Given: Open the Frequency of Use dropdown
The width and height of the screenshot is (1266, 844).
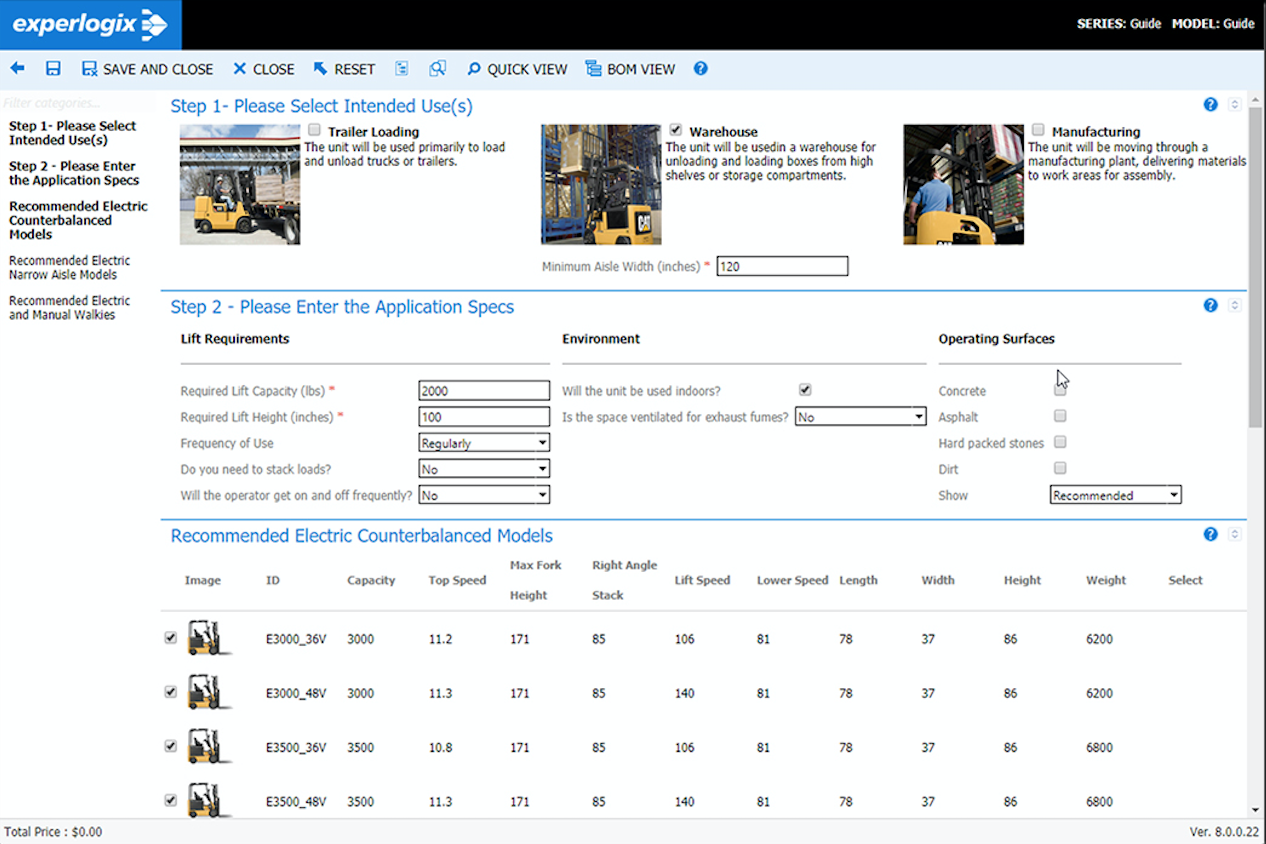Looking at the screenshot, I should pos(484,443).
